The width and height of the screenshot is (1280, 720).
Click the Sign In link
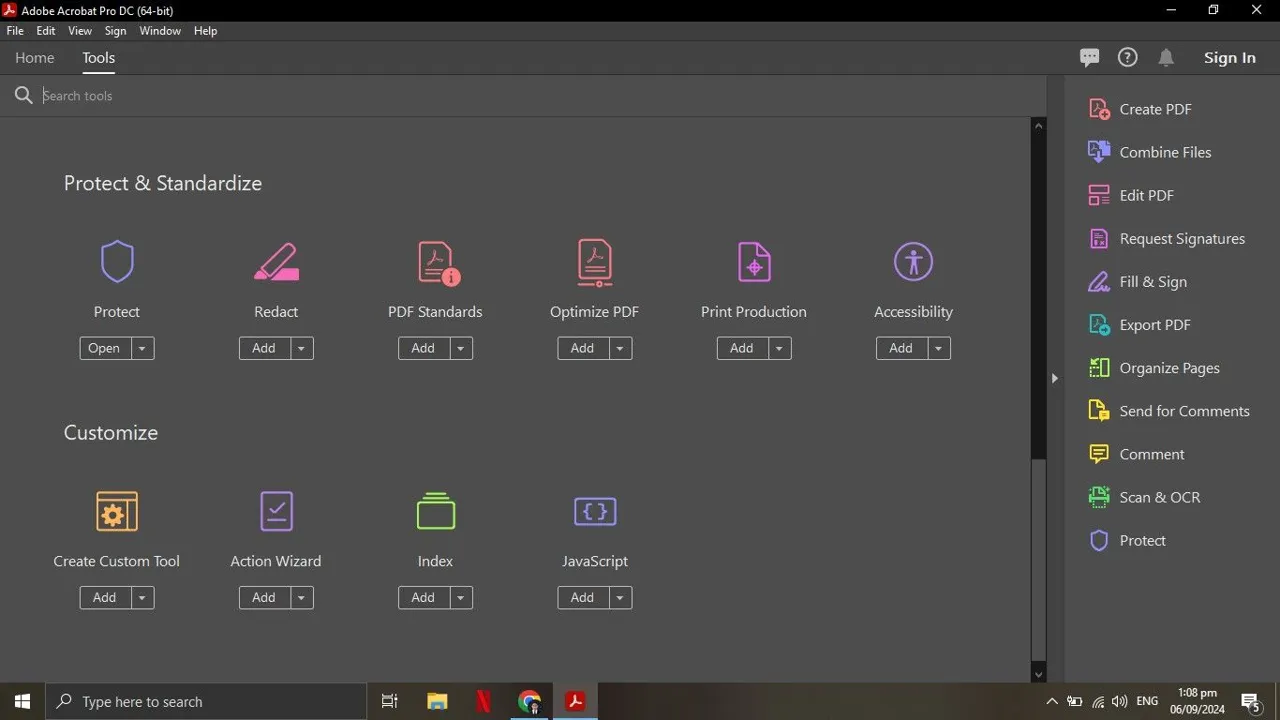click(x=1230, y=58)
